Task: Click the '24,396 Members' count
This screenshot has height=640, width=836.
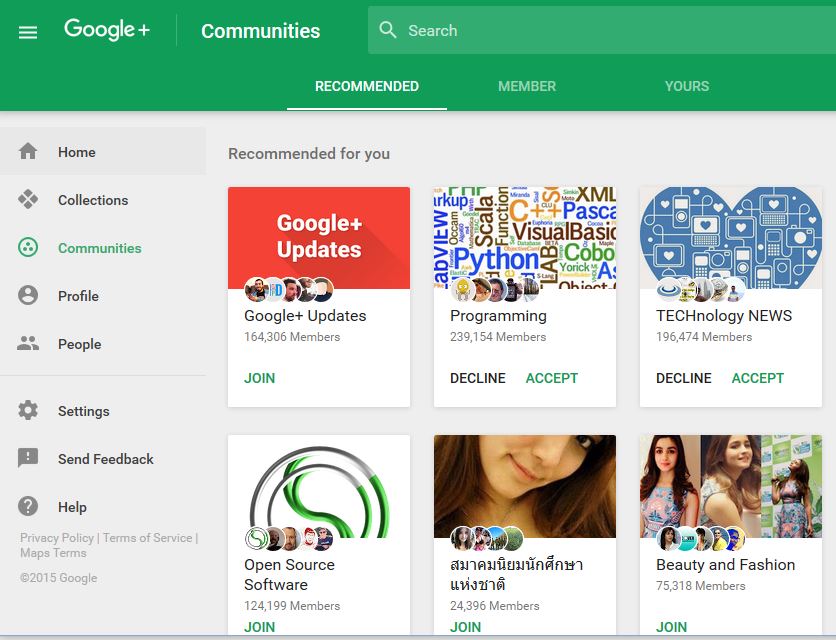Action: 495,606
